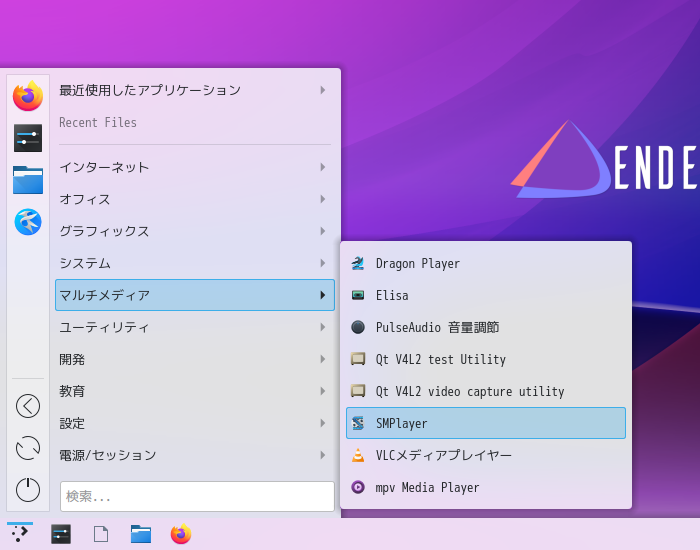Image resolution: width=700 pixels, height=550 pixels.
Task: Open settings from the taskbar icon
Action: point(61,534)
